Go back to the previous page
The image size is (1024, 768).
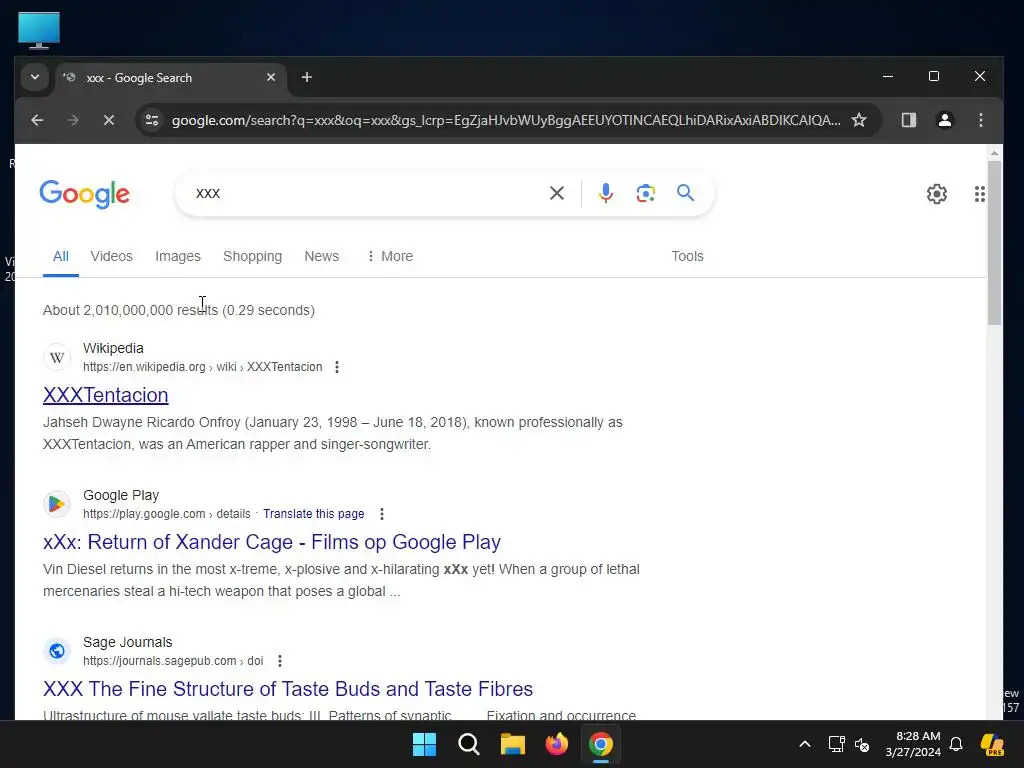(x=37, y=120)
